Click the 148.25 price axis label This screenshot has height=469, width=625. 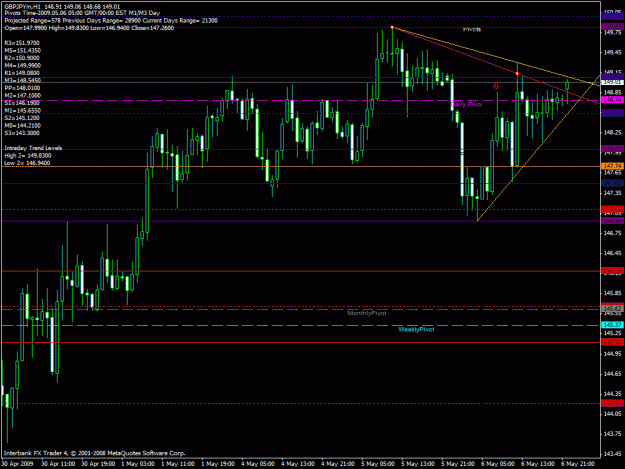click(x=612, y=132)
